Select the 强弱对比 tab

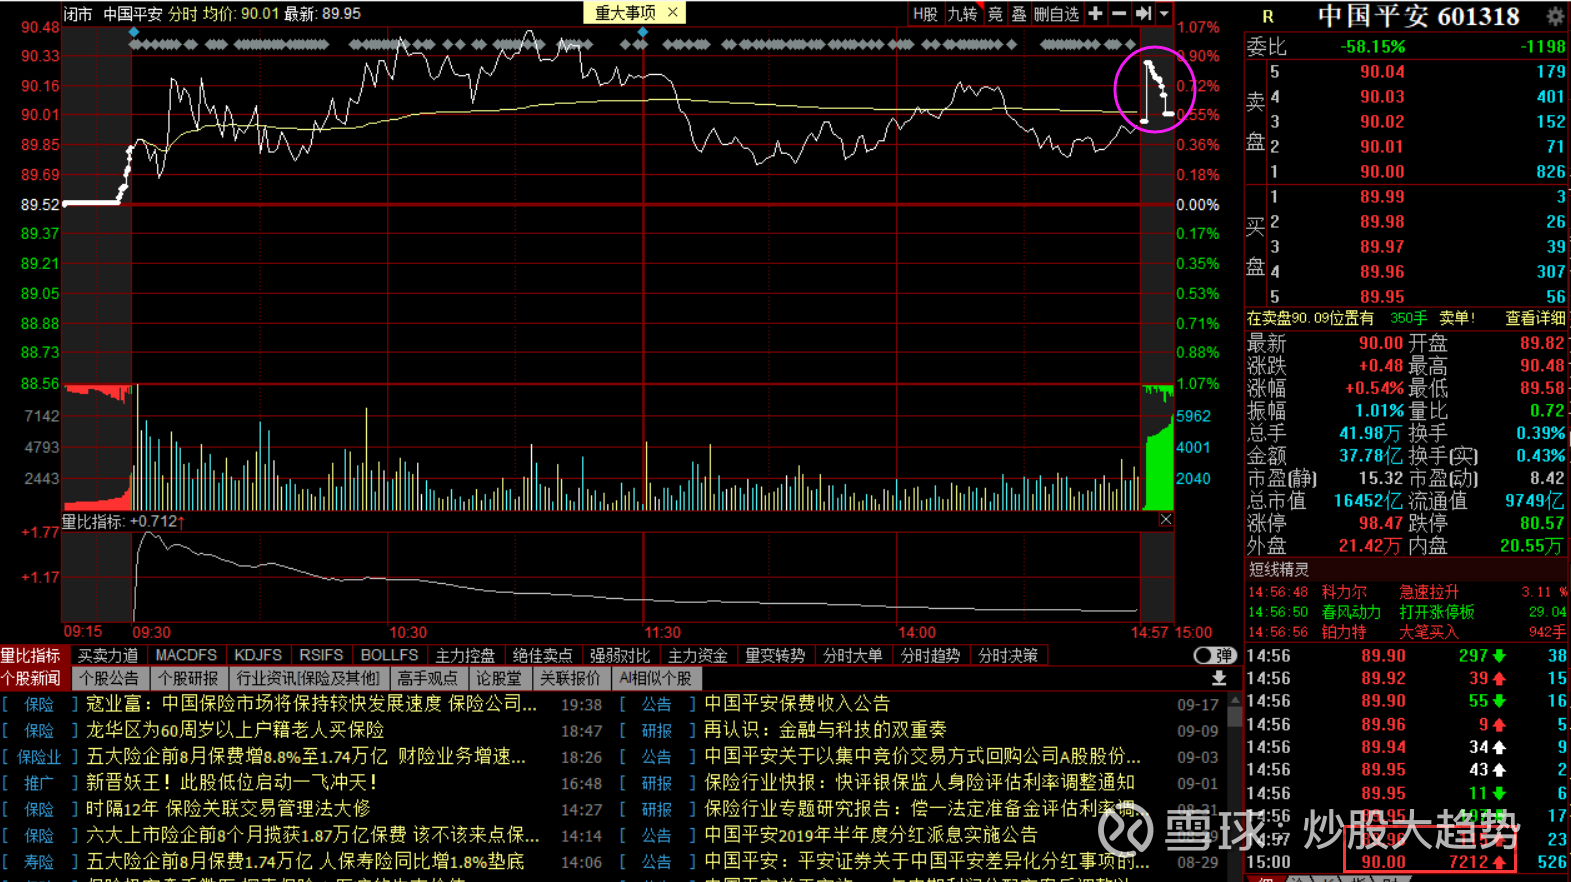tap(620, 655)
